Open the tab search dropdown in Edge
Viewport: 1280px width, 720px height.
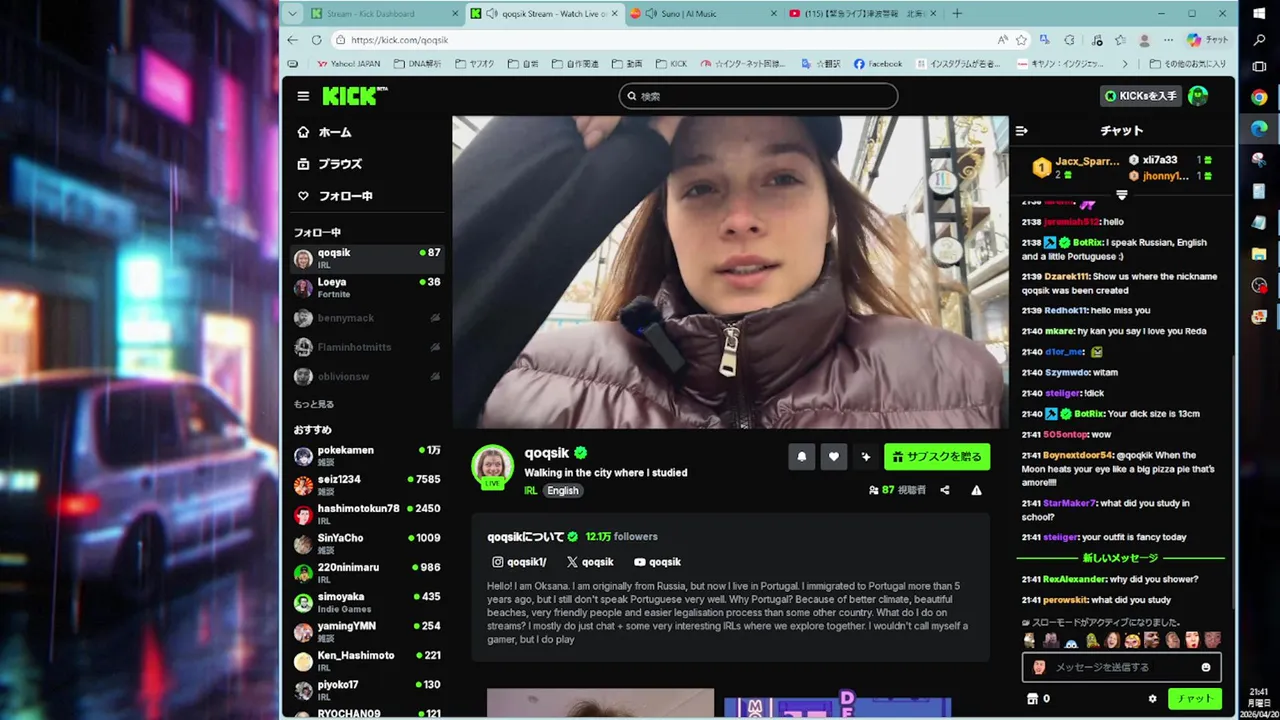click(x=291, y=13)
